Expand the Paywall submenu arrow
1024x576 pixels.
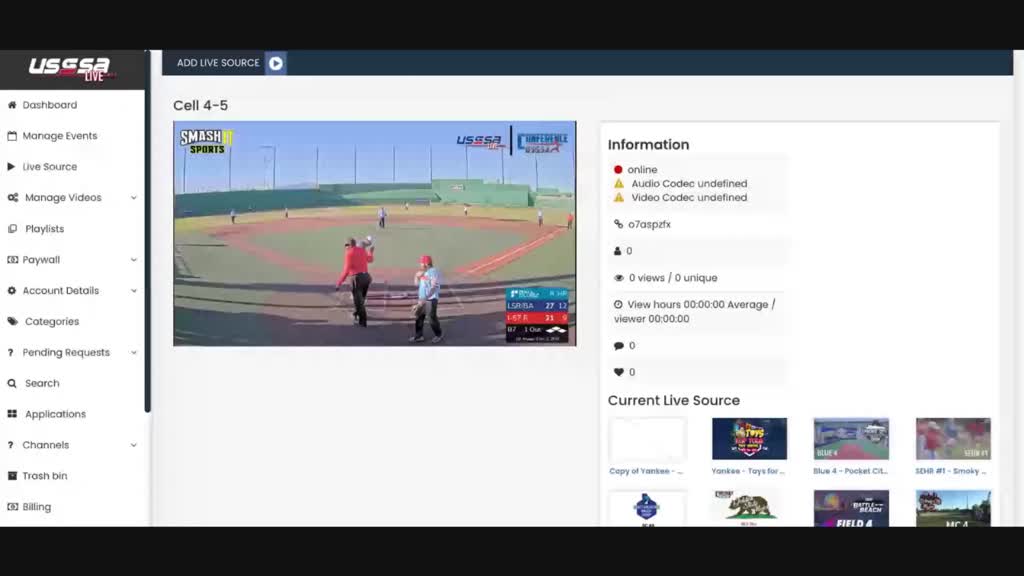point(134,260)
